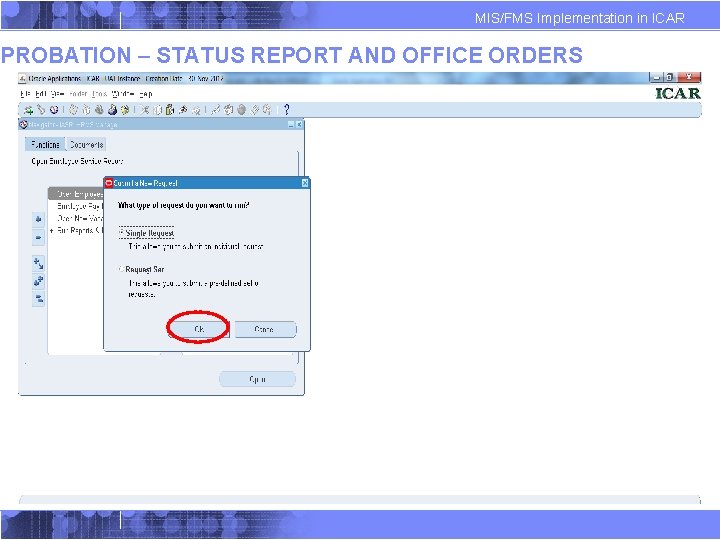Image resolution: width=720 pixels, height=540 pixels.
Task: Click the Translations globe toolbar icon
Action: (x=242, y=110)
